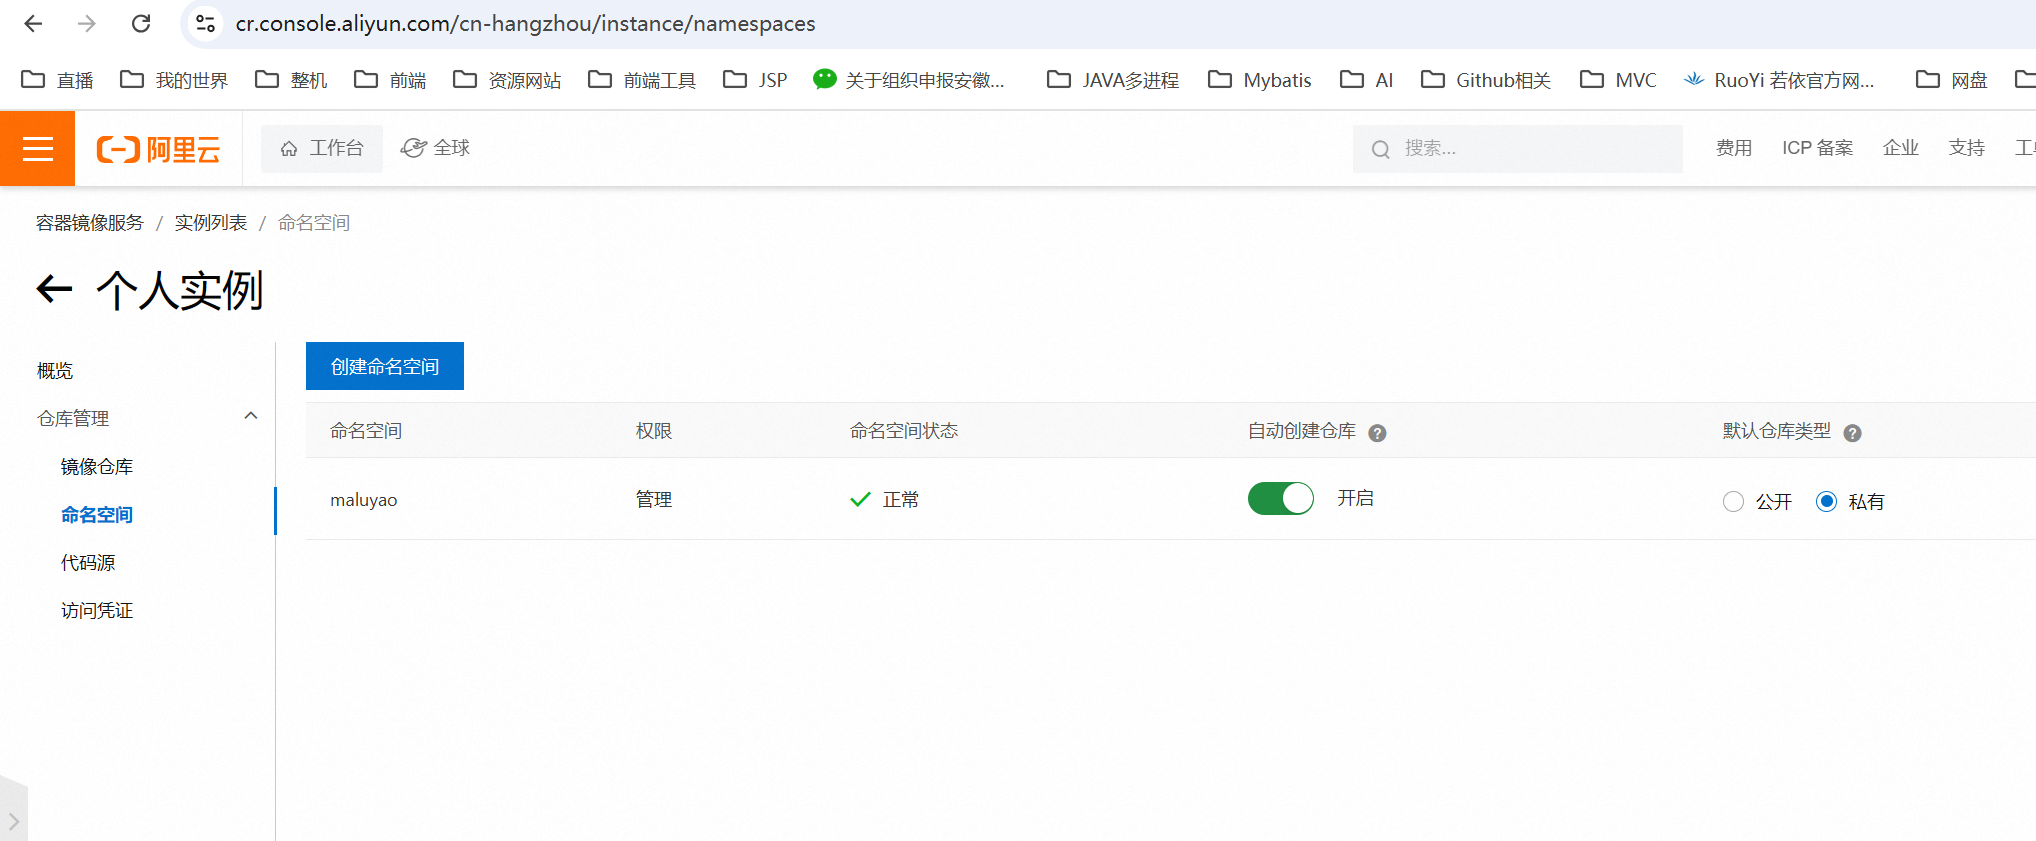Click help icon next to 默认仓库类型
The image size is (2036, 841).
coord(1852,433)
